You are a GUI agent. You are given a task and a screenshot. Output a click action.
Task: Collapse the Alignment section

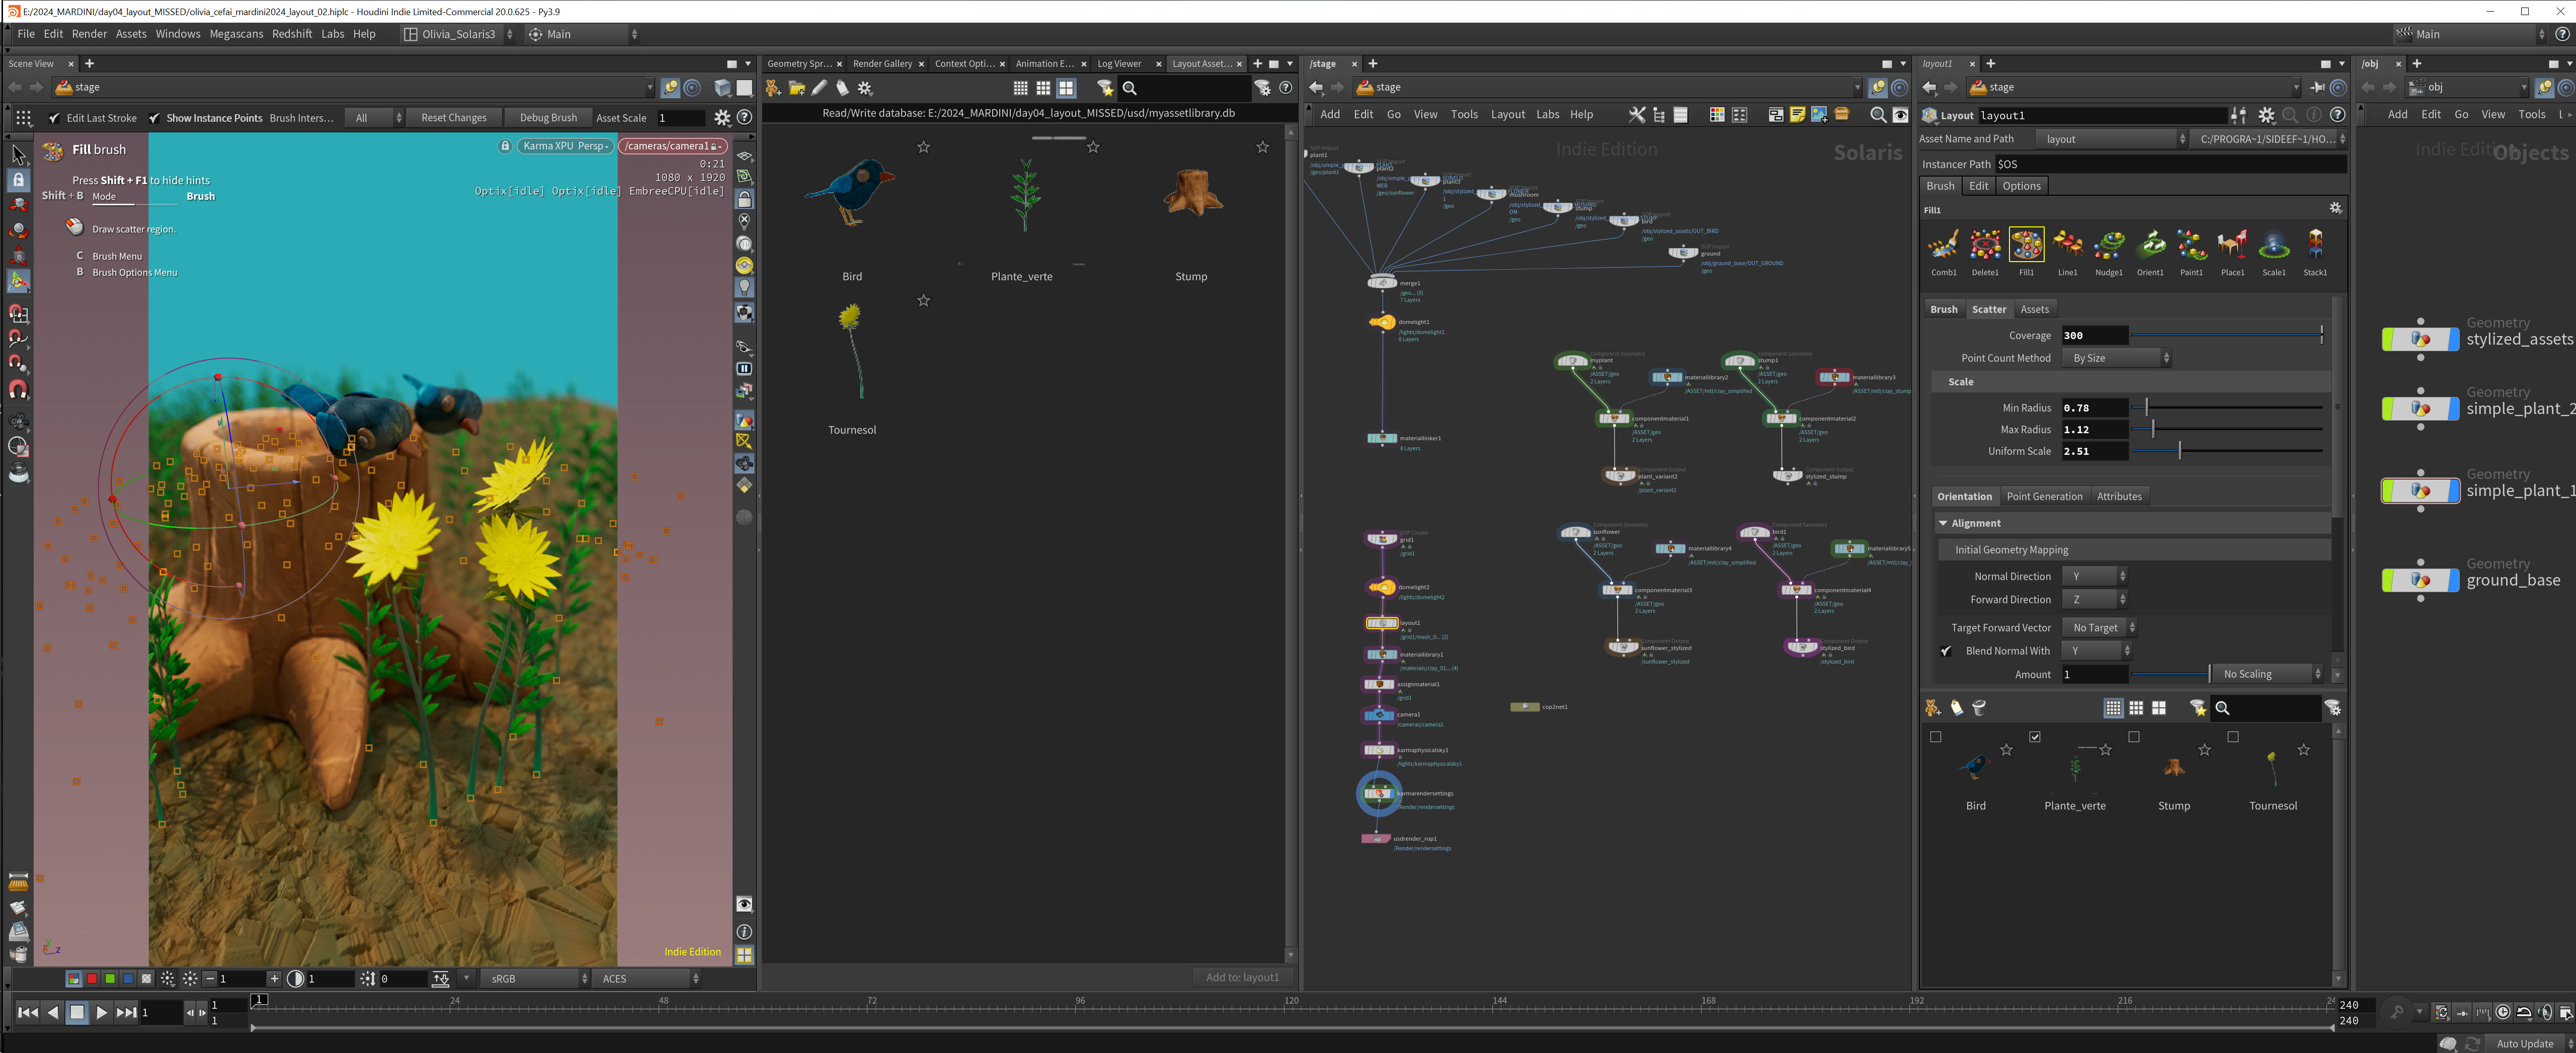click(1942, 523)
